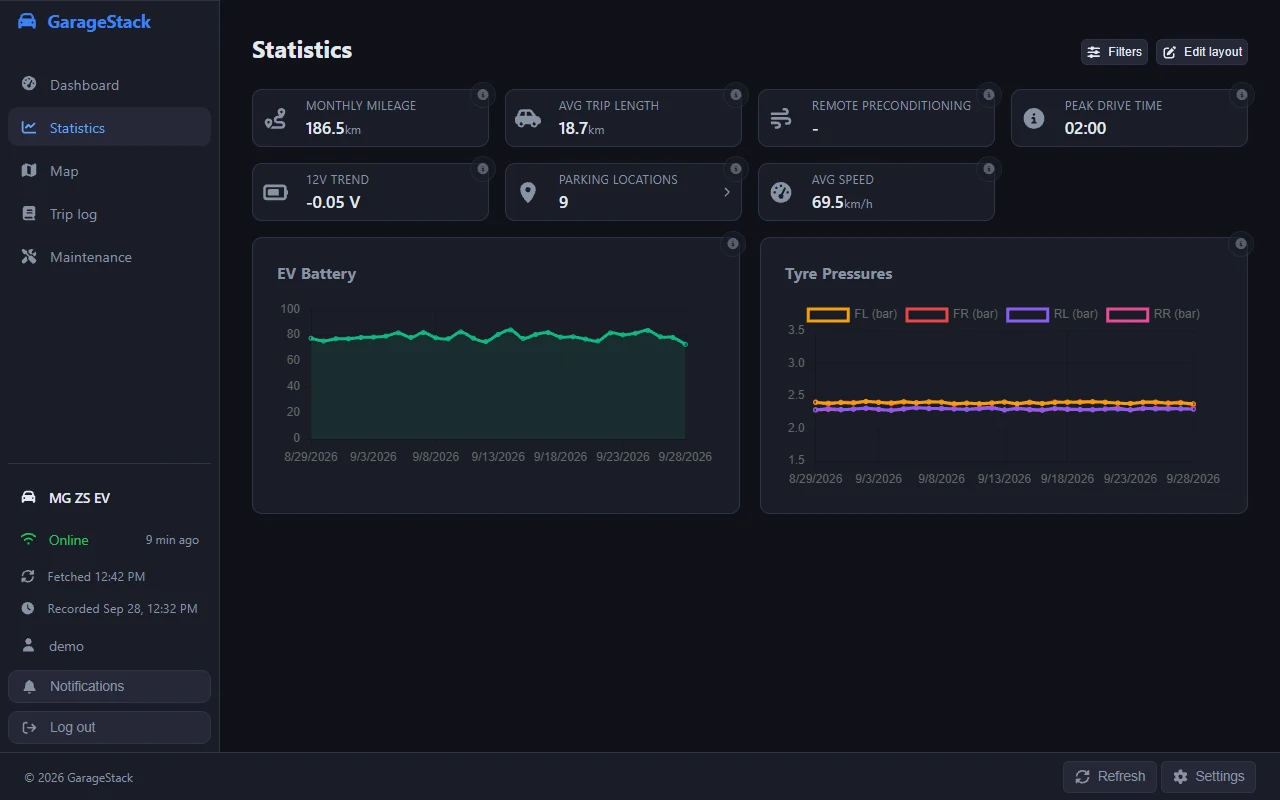Viewport: 1280px width, 800px height.
Task: Click the wind icon in Remote Preconditioning card
Action: tap(781, 119)
